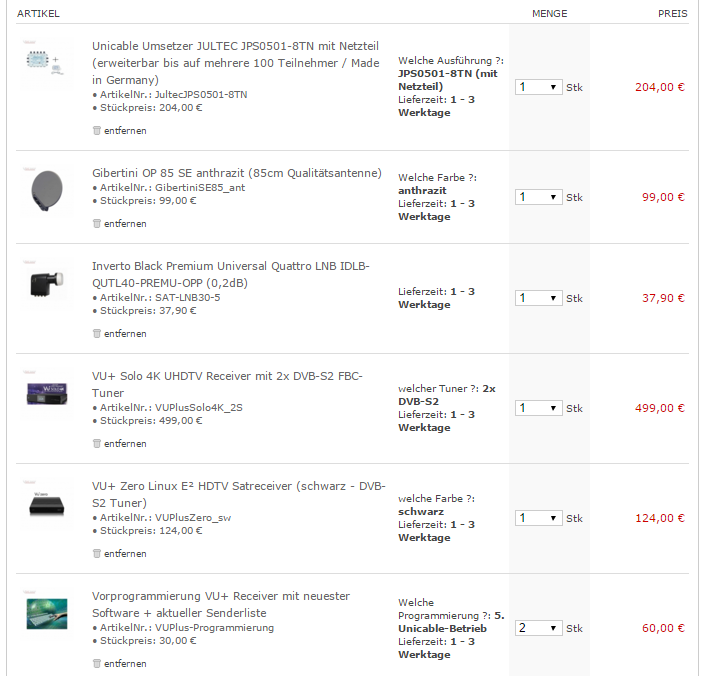Open quantity dropdown for Gibertini antenna
This screenshot has height=676, width=703.
point(539,197)
